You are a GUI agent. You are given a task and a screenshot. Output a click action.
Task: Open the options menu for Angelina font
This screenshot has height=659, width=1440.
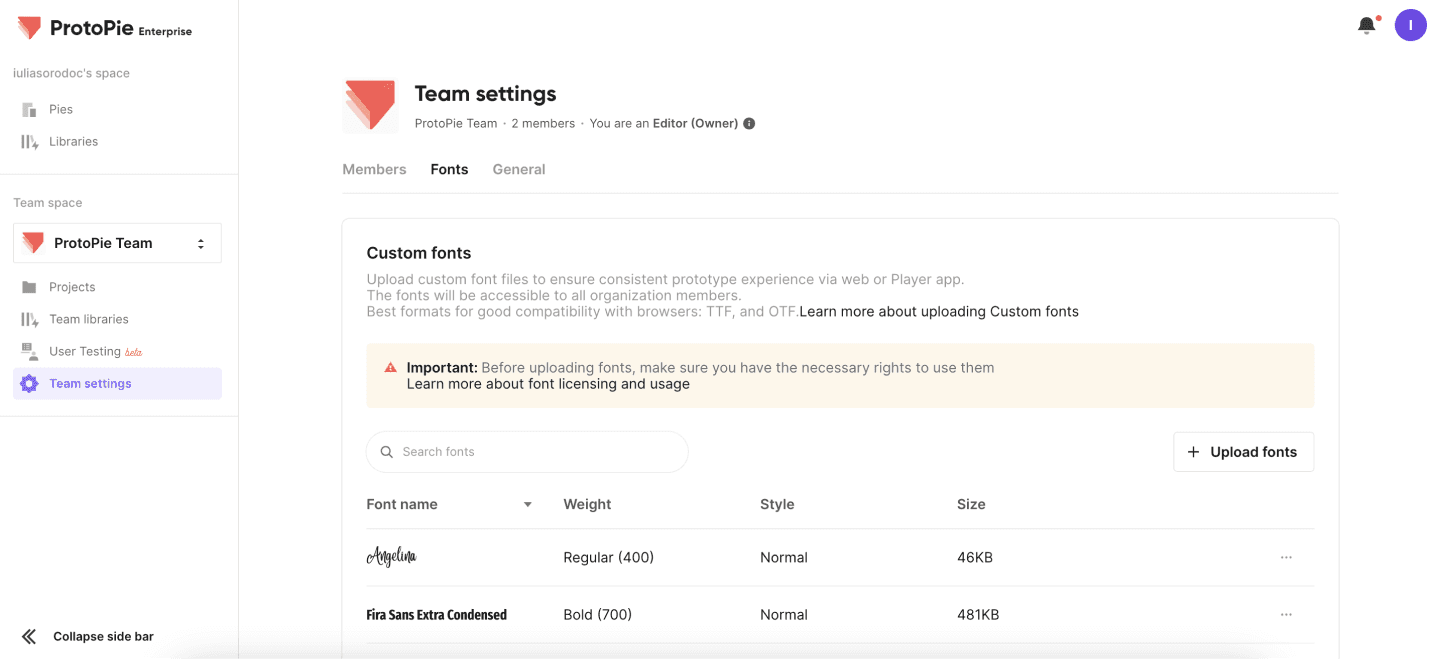point(1286,557)
